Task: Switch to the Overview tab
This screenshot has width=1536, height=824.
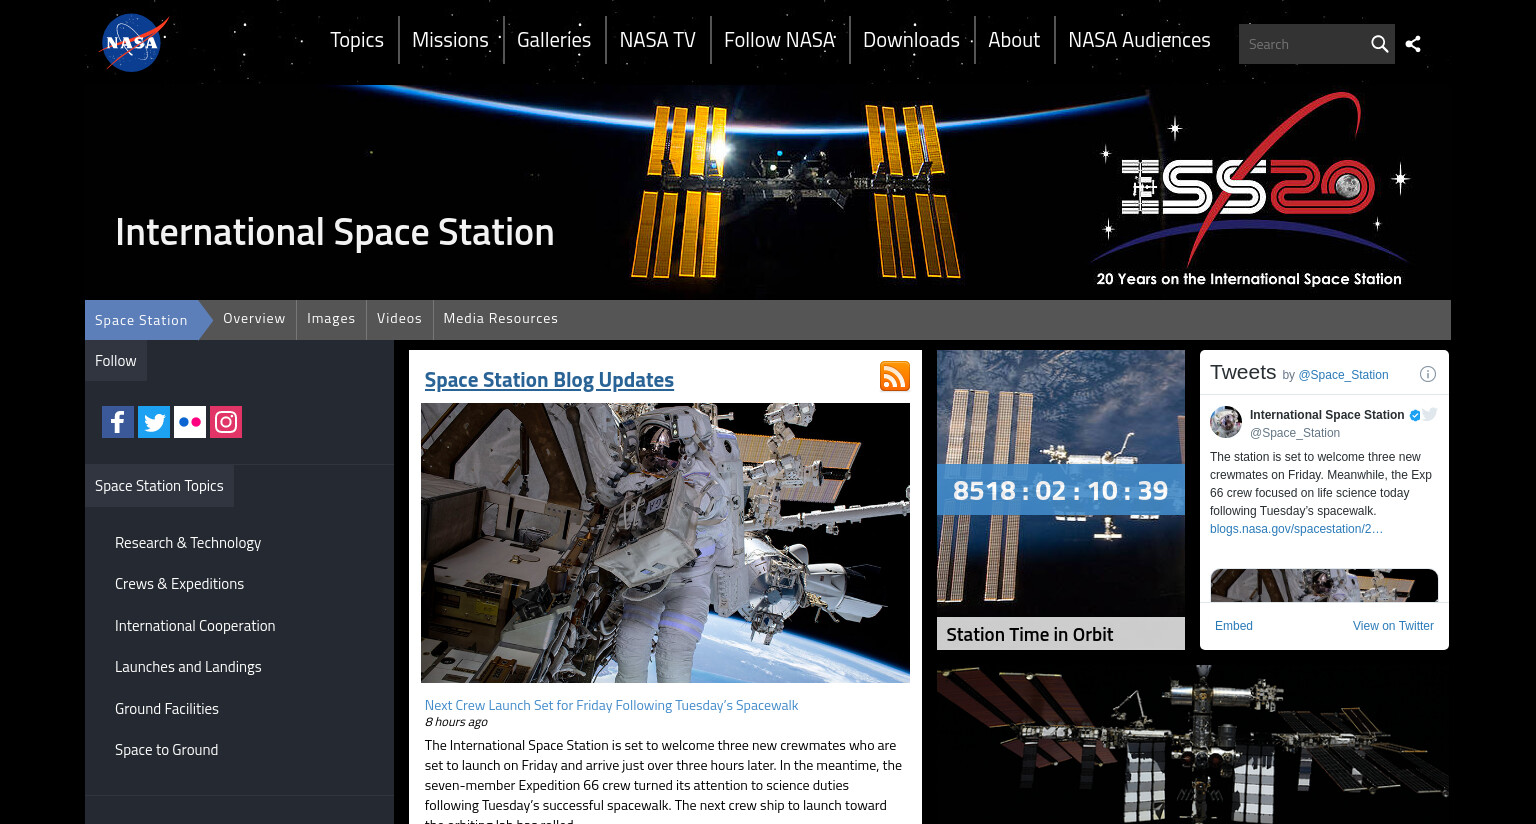Action: click(254, 319)
